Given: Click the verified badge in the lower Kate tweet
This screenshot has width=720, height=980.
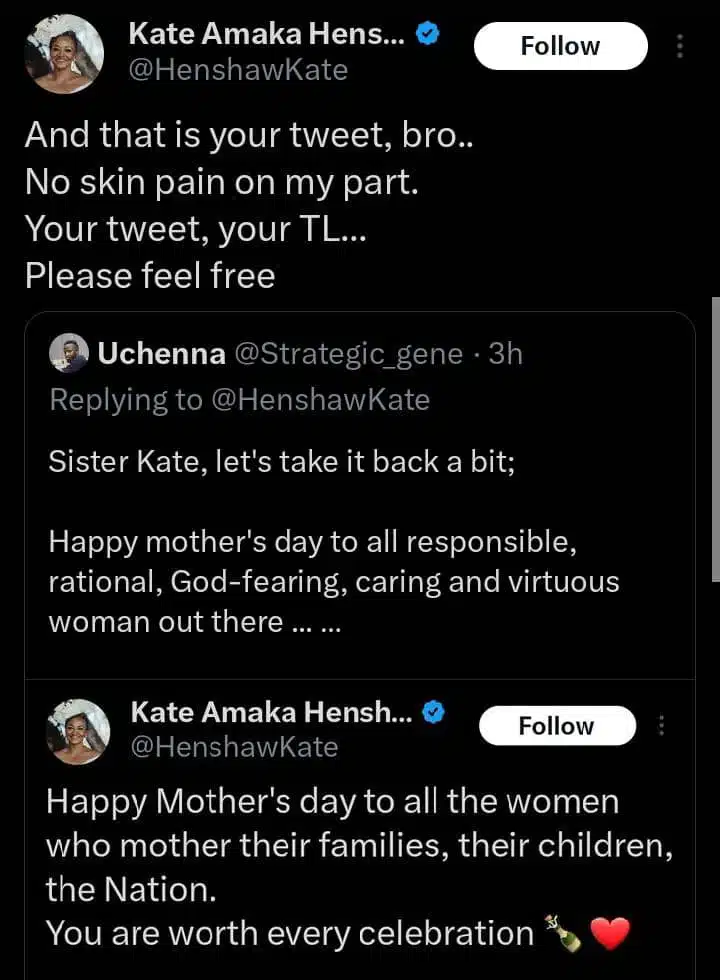Looking at the screenshot, I should point(434,713).
